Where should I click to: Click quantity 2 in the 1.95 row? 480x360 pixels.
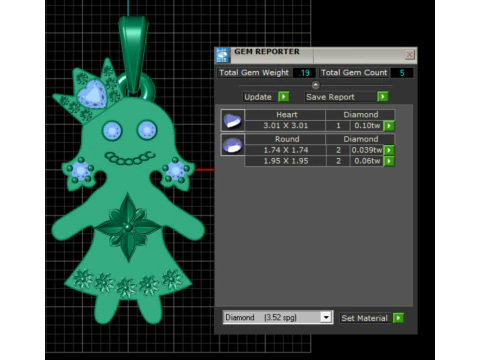point(338,161)
